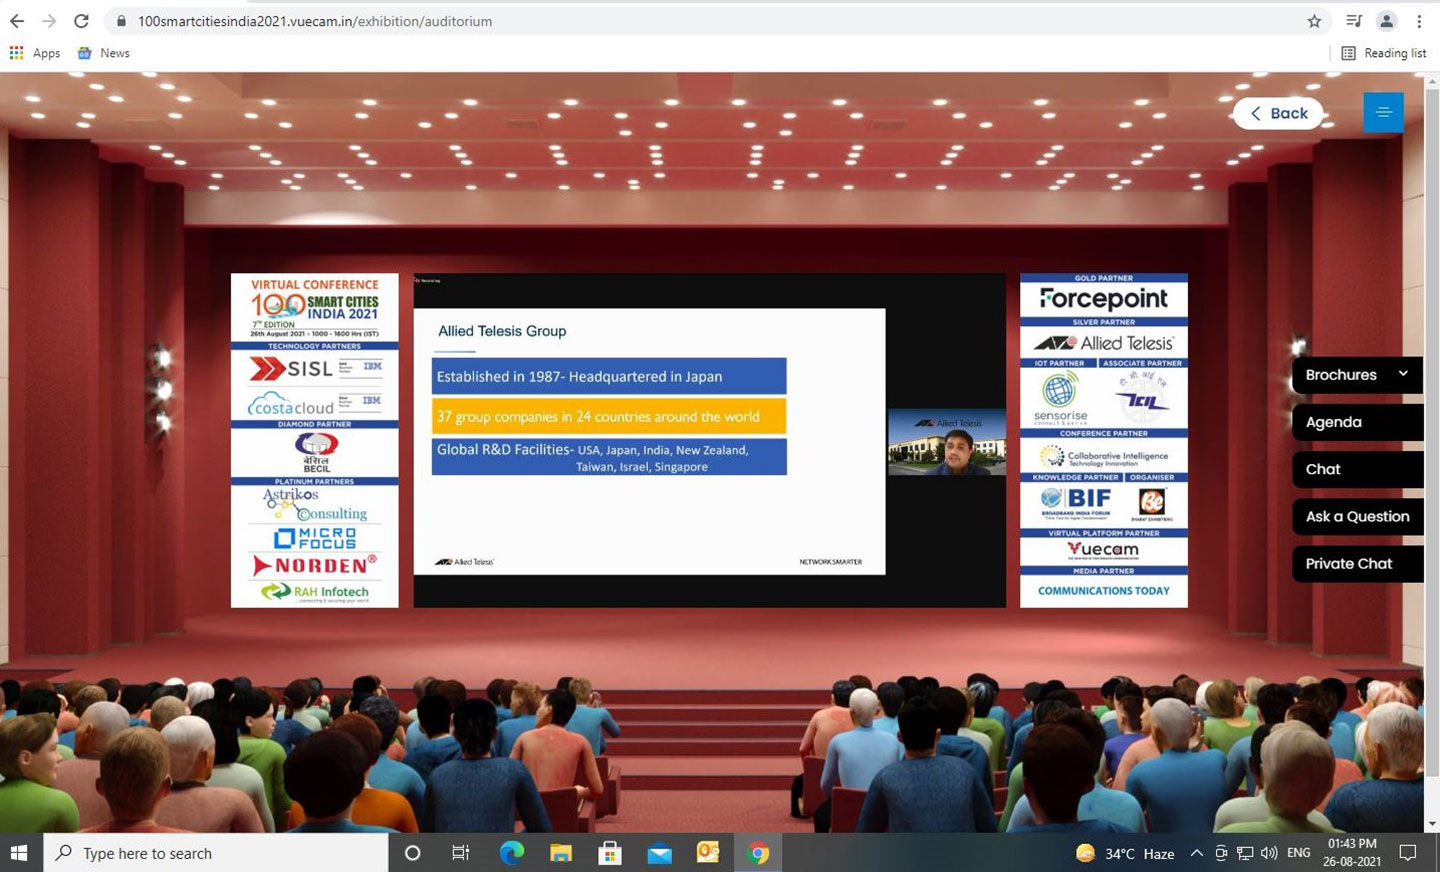Screen dimensions: 1440x872
Task: Click the 100 Smart Cities India 2021 banner
Action: click(x=314, y=308)
